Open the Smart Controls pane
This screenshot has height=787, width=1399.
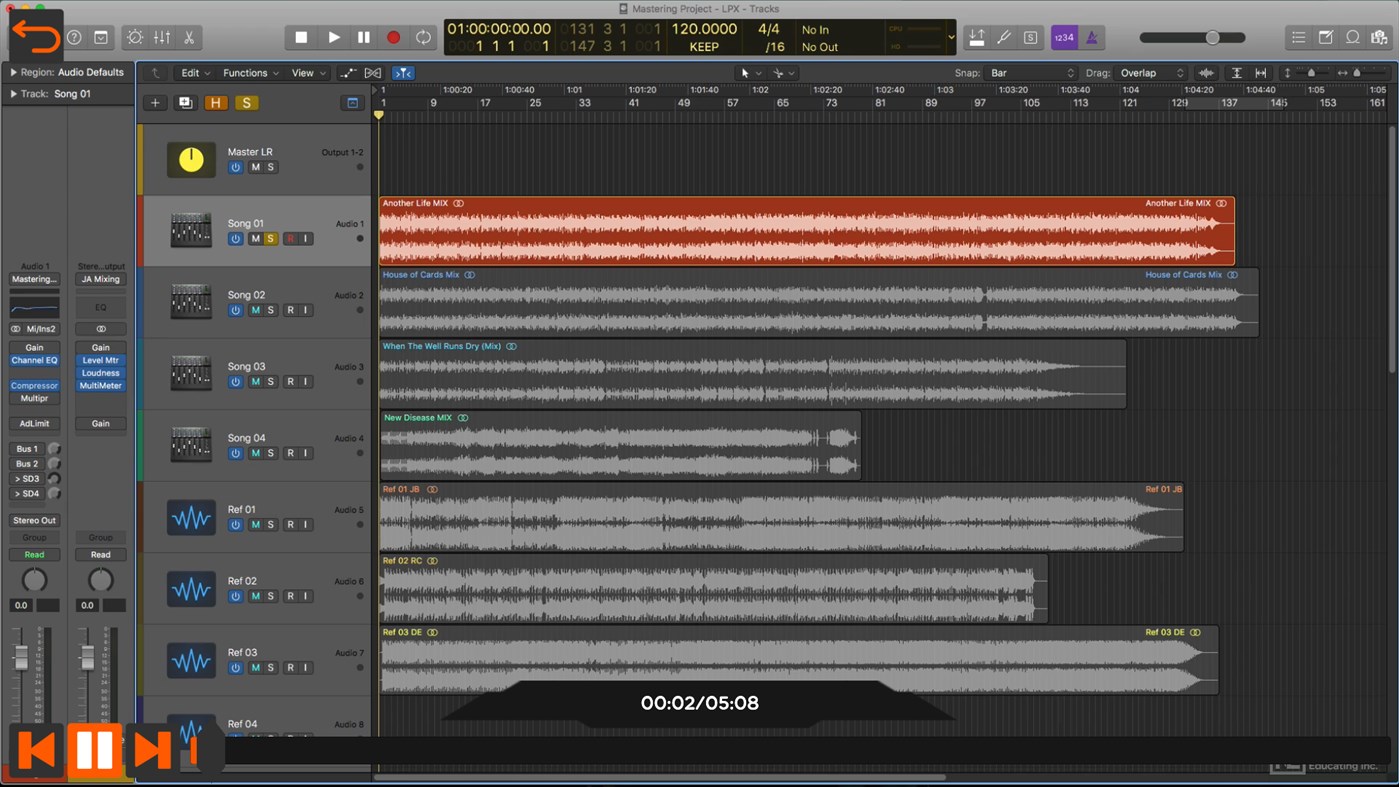(135, 37)
